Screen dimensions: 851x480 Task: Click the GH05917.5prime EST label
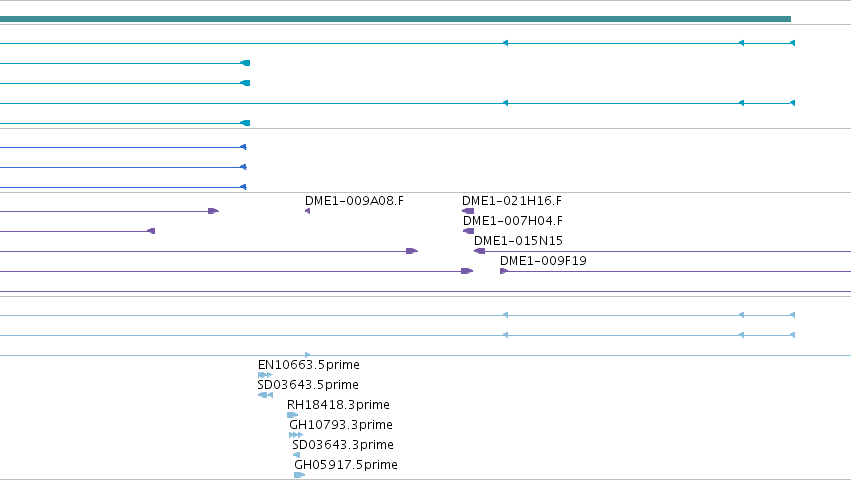coord(346,465)
